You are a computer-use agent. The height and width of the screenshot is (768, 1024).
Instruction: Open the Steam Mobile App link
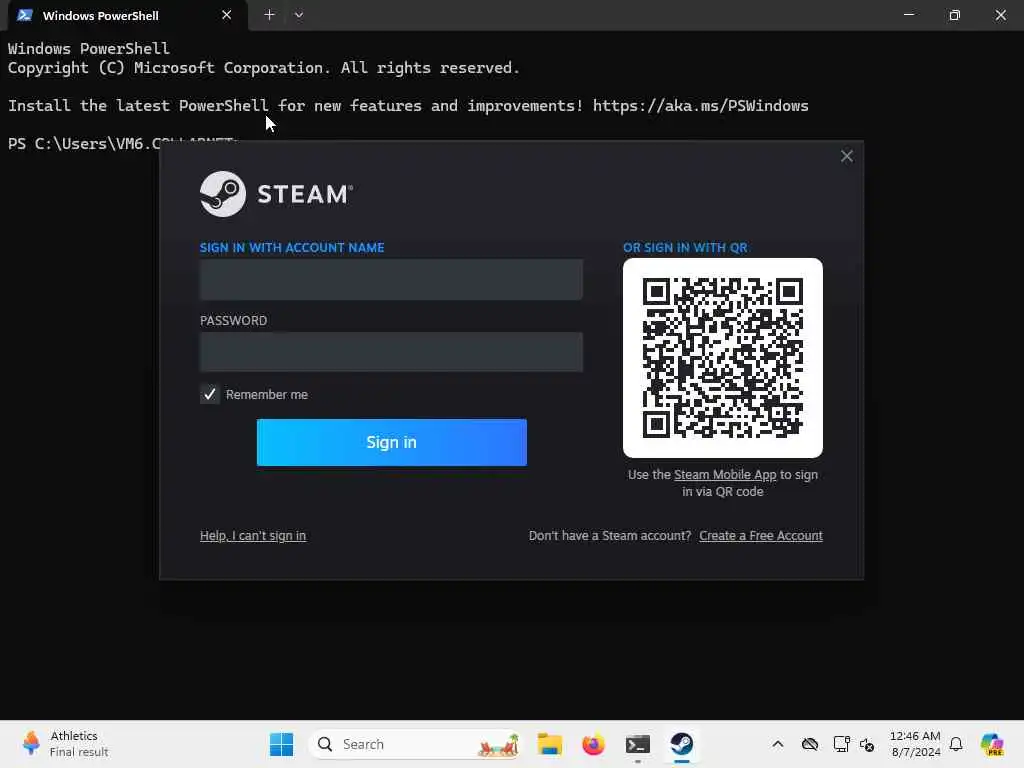point(725,475)
